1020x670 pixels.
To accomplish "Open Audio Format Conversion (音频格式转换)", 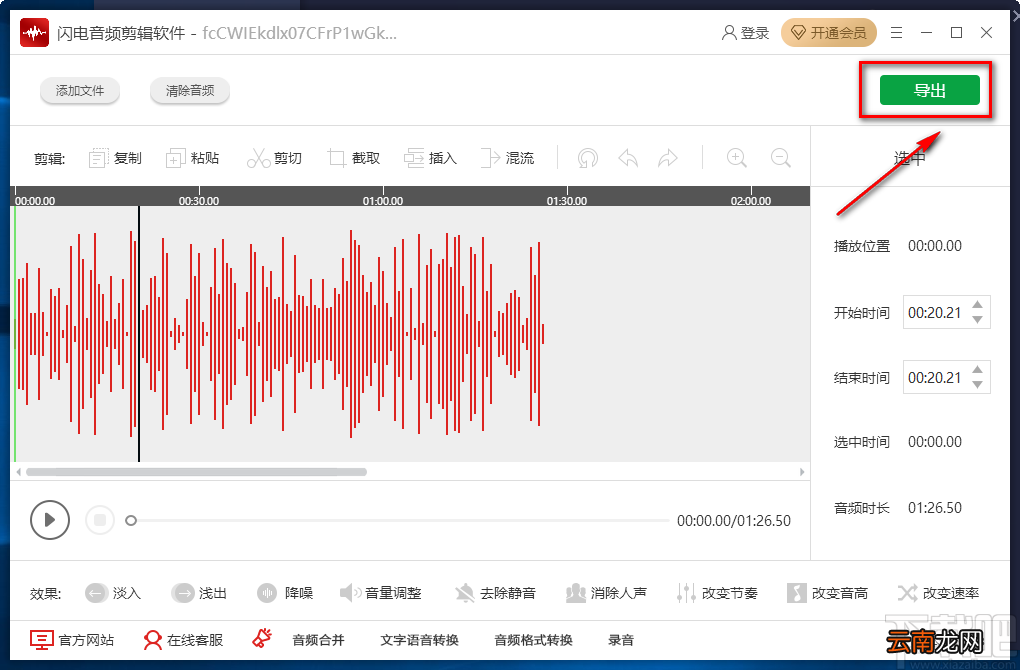I will (x=533, y=640).
